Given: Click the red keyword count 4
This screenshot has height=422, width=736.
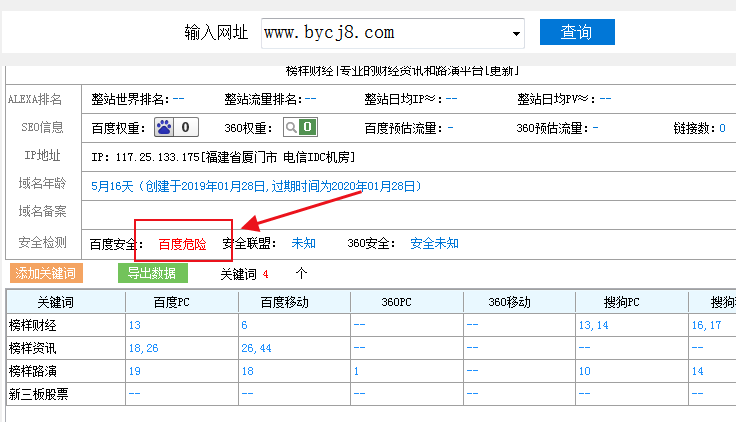Looking at the screenshot, I should (x=266, y=274).
